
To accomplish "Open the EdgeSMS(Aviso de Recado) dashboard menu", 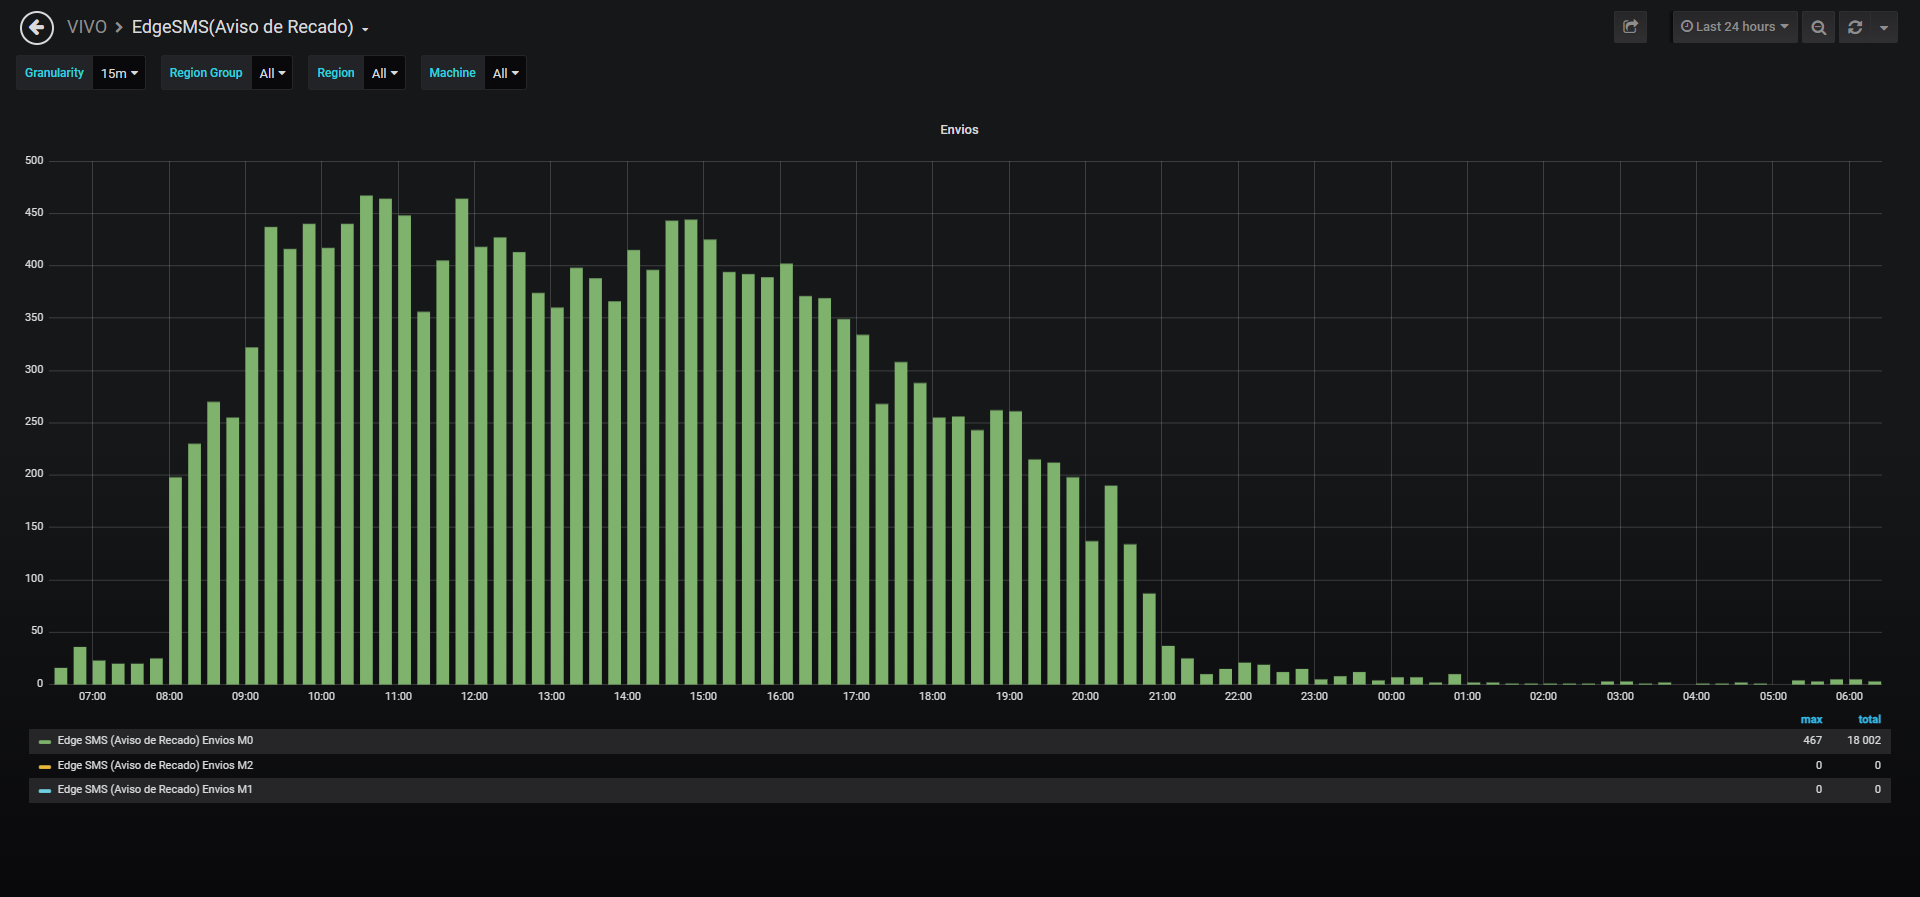I will coord(250,27).
